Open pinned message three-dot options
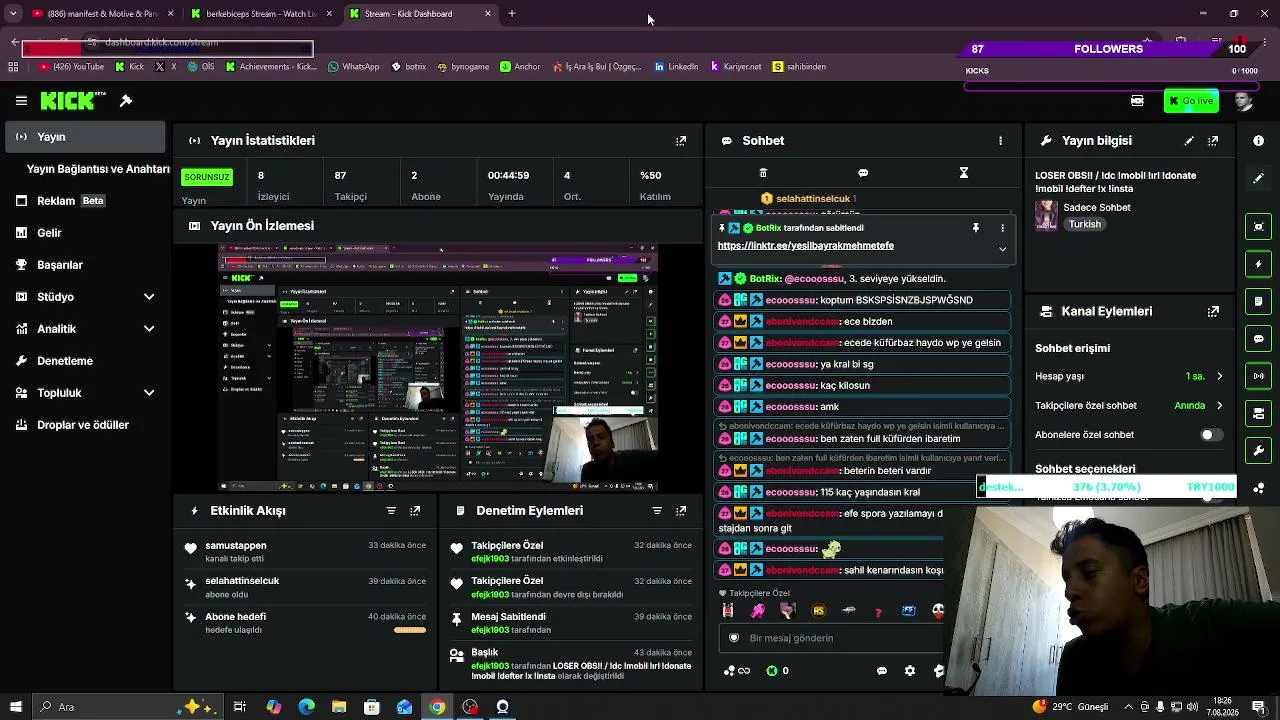 click(1002, 228)
